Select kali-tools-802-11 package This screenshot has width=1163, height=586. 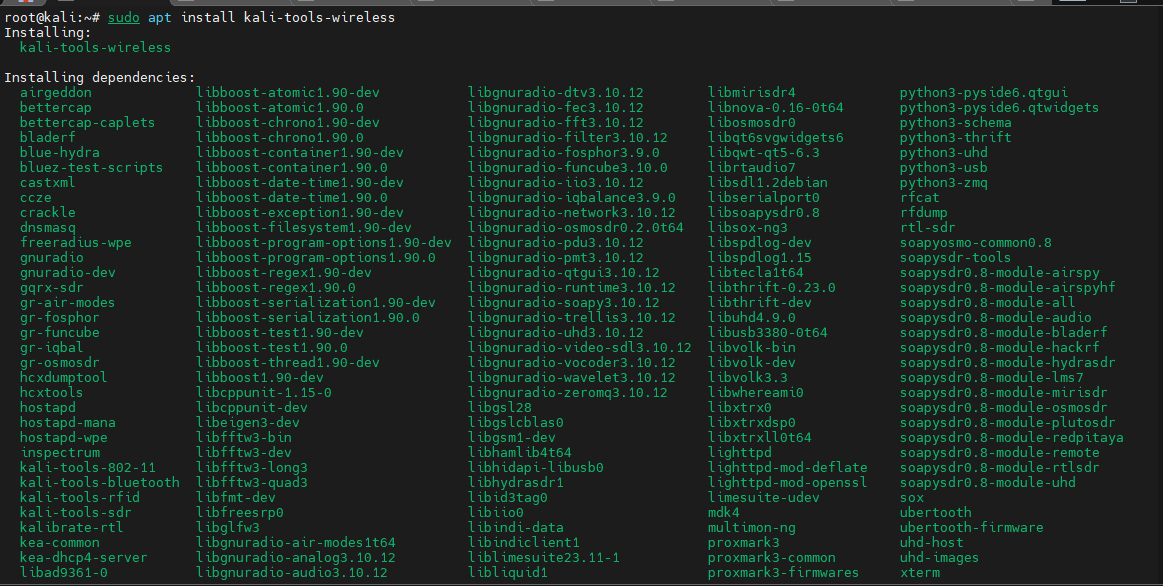(88, 467)
